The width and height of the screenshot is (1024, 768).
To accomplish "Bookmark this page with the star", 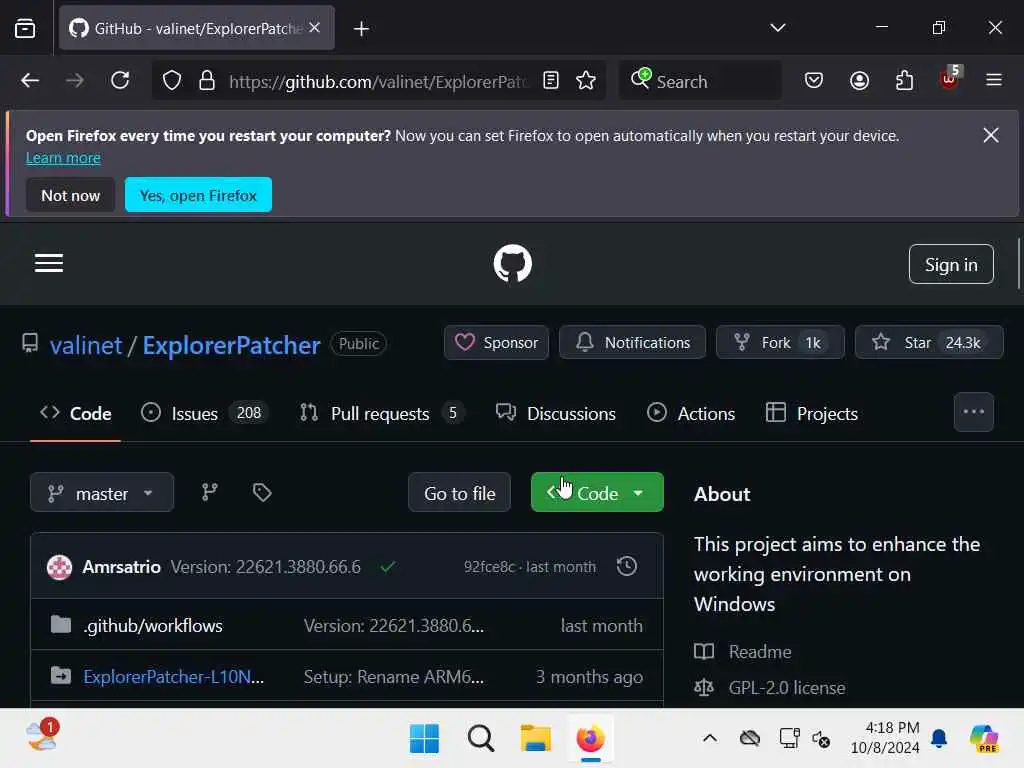I will [586, 80].
